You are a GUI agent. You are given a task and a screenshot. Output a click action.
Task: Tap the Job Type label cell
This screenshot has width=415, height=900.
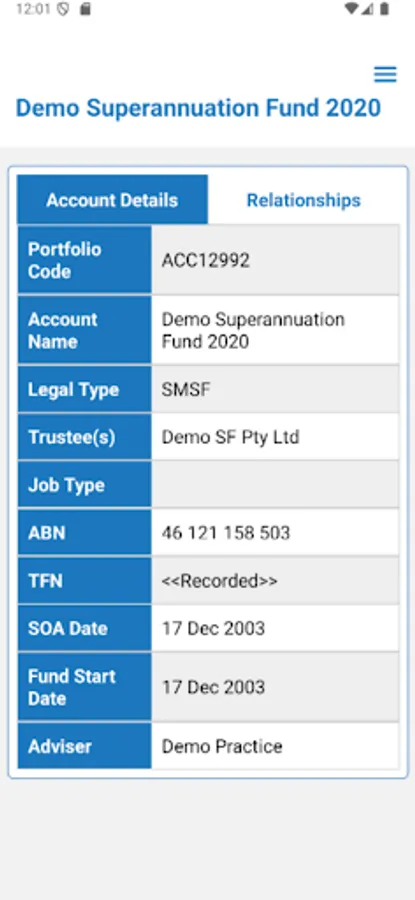point(84,485)
